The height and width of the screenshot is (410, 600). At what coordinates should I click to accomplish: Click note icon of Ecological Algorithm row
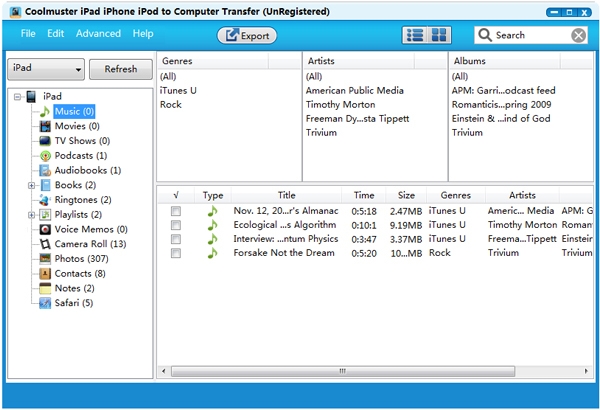coord(212,225)
